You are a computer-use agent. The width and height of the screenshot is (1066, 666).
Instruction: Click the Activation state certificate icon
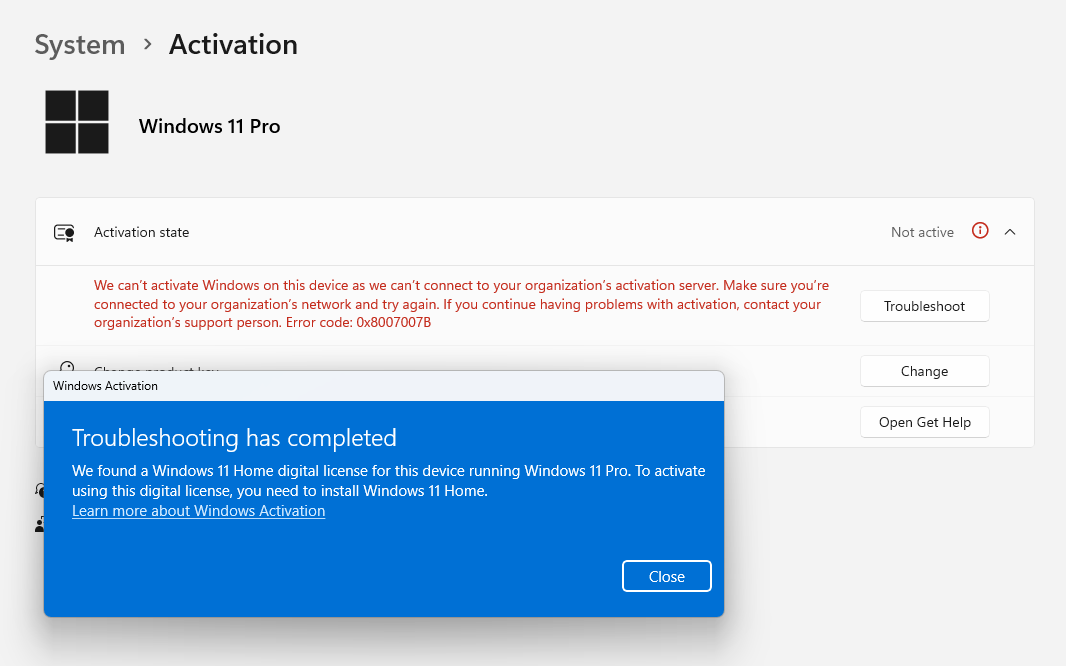click(64, 233)
